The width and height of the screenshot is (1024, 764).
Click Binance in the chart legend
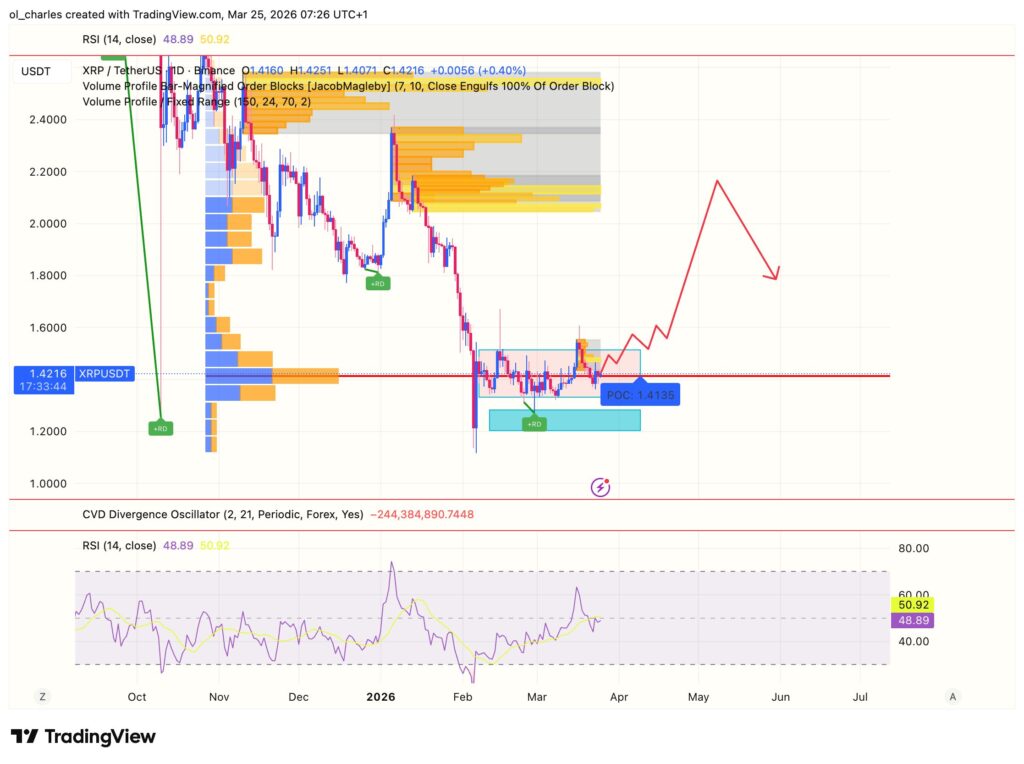[217, 71]
